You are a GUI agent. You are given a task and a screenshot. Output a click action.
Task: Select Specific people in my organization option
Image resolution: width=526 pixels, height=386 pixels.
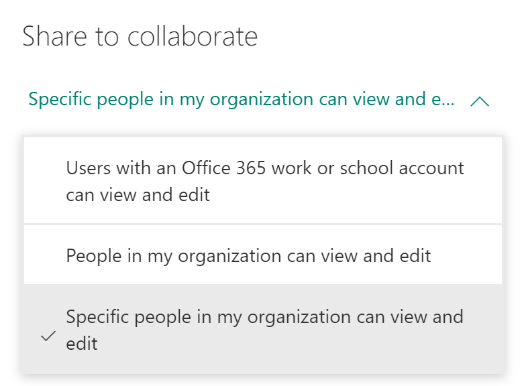click(x=263, y=329)
